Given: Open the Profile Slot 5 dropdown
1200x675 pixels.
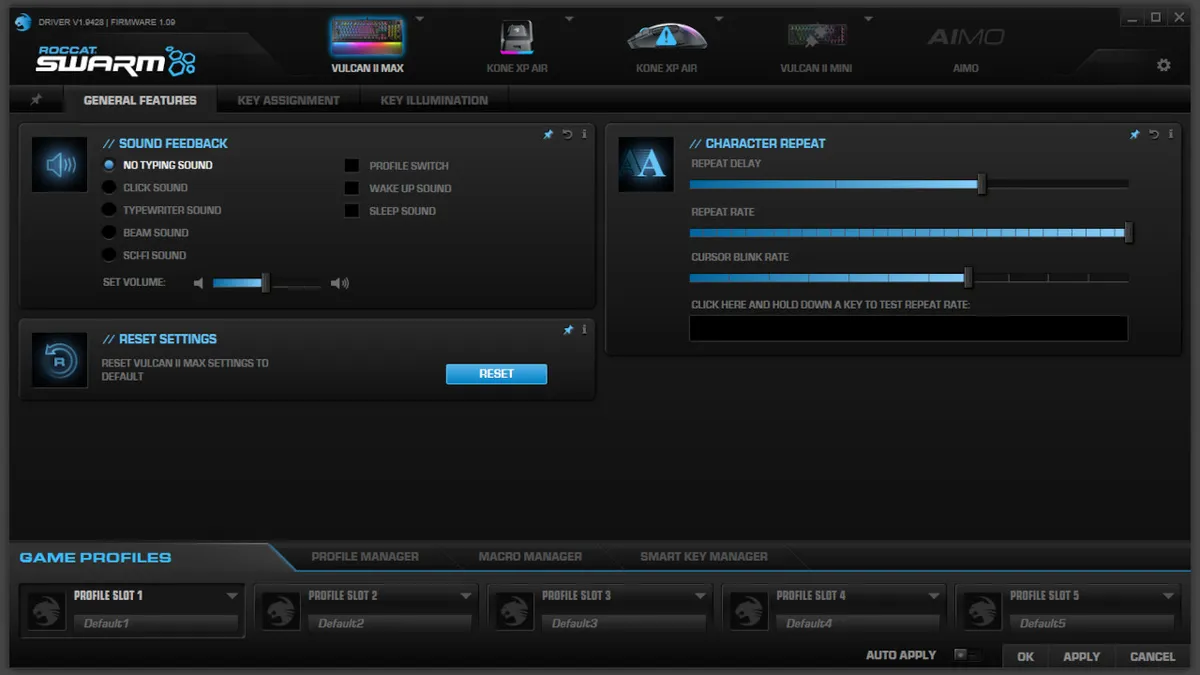Looking at the screenshot, I should (1170, 594).
